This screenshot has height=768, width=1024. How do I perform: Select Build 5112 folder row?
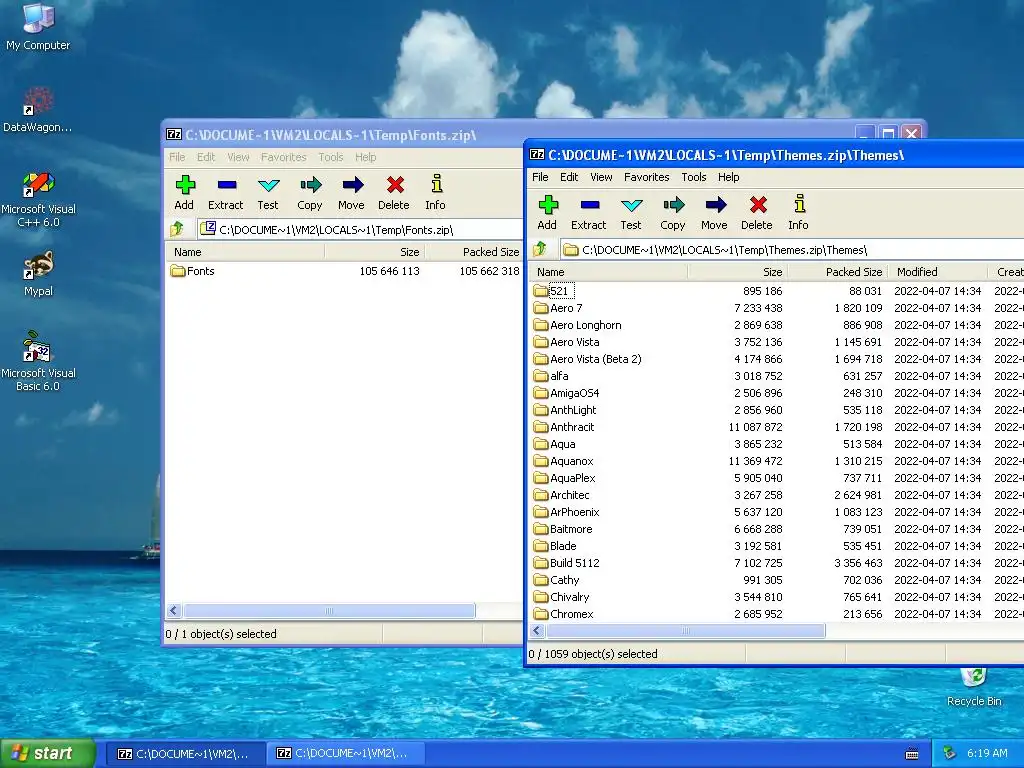tap(777, 563)
